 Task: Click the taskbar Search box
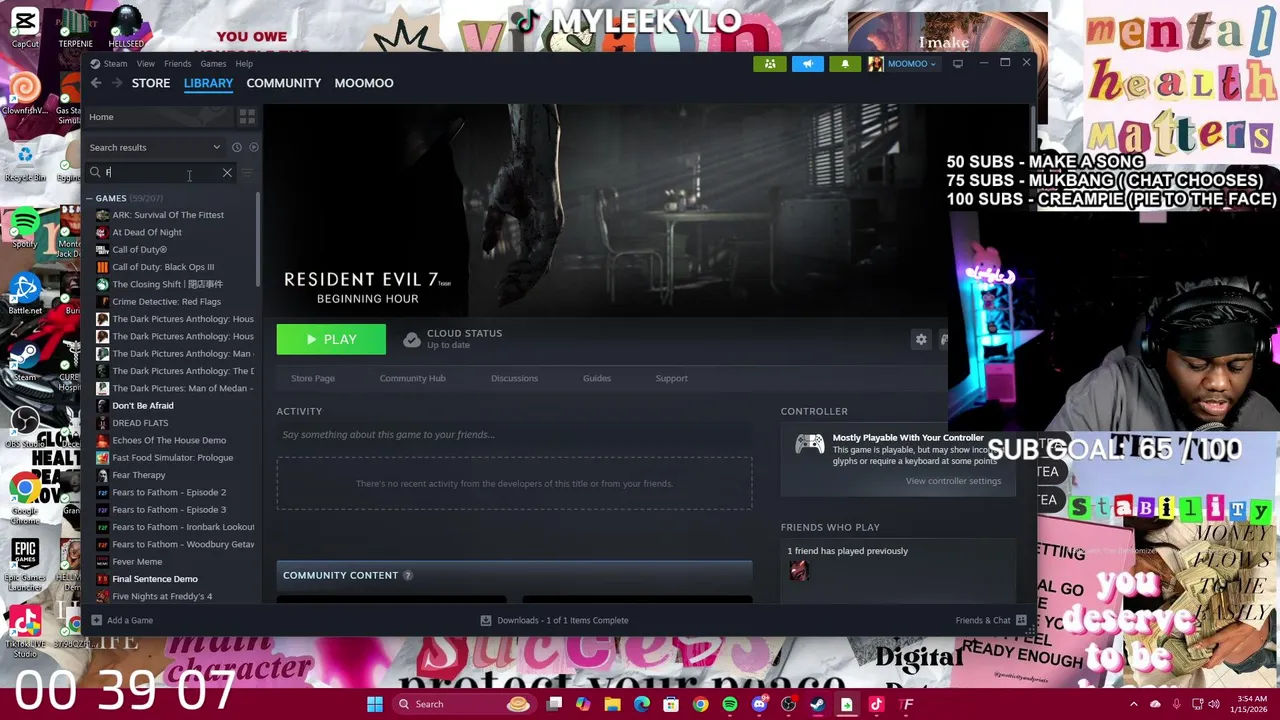tap(463, 704)
